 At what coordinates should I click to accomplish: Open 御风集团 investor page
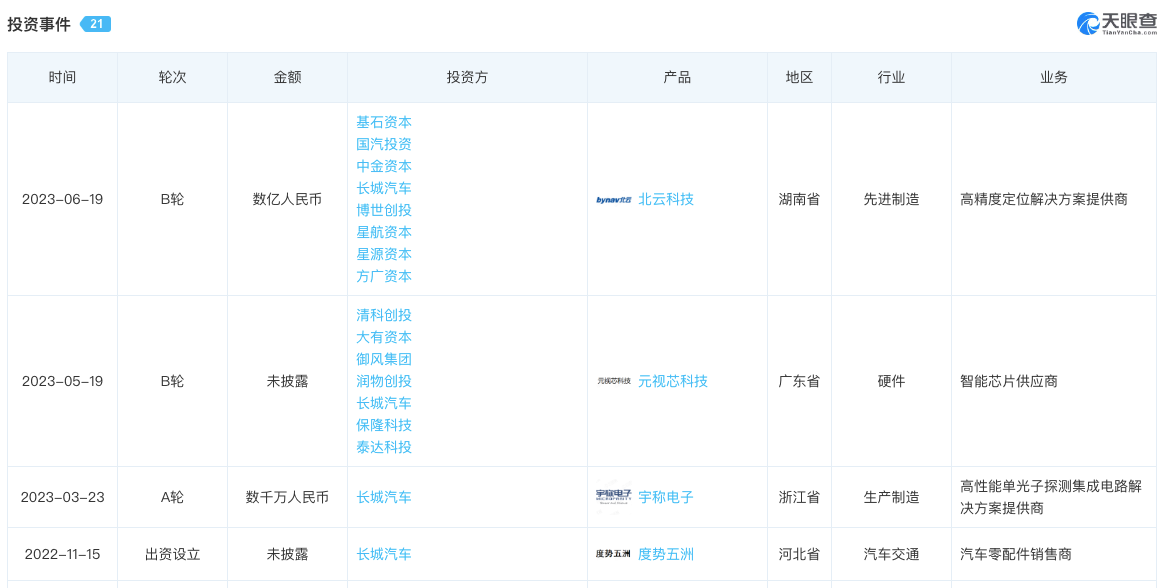384,359
